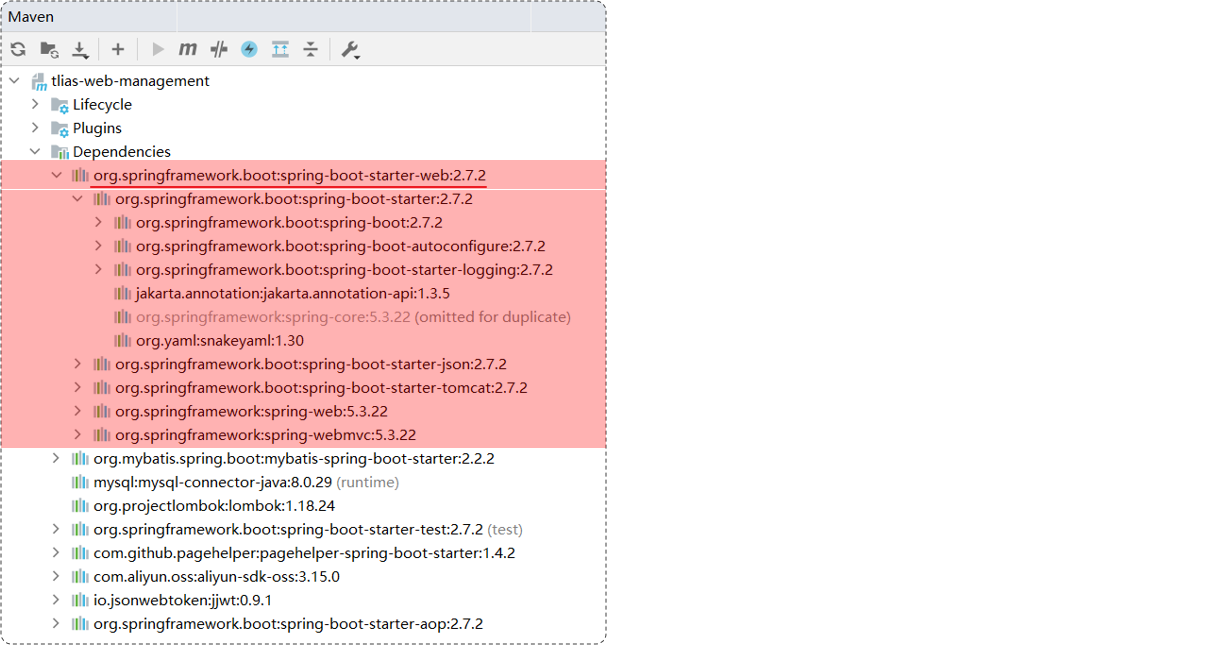Click library icon beside spring-boot-starter-tomcat:2.7.2

click(x=102, y=388)
